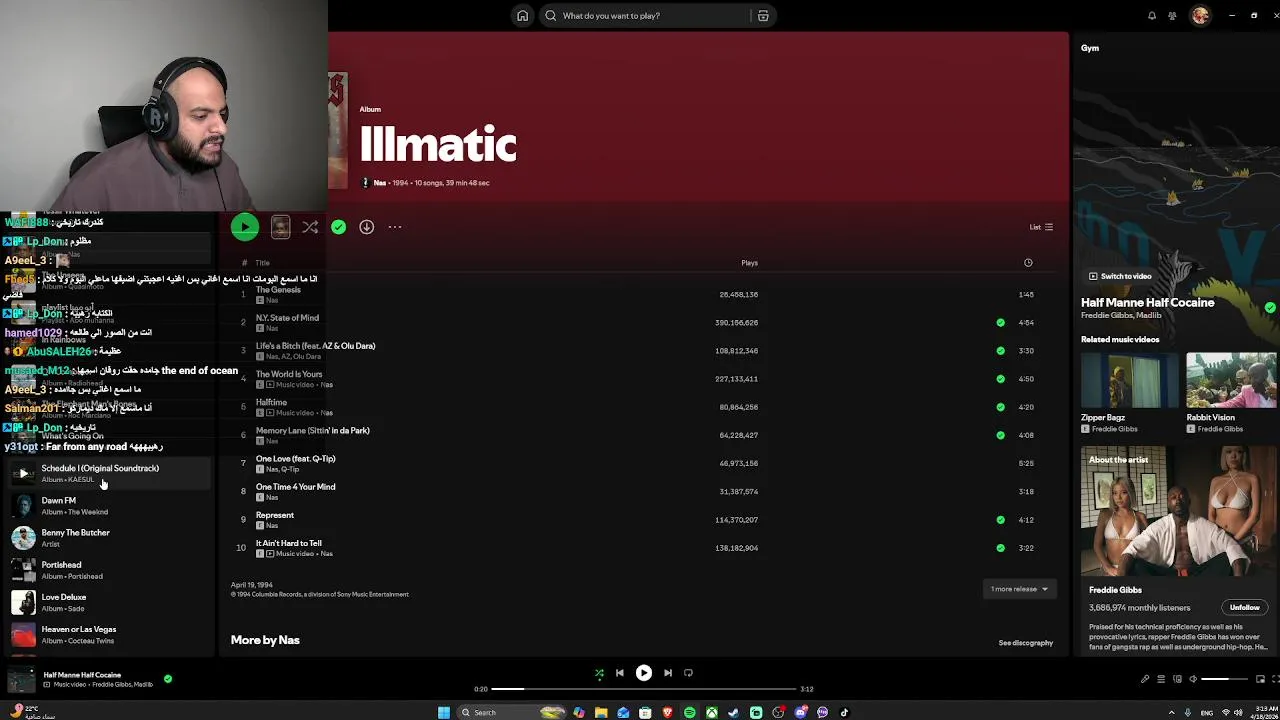Seek within the song progress bar
This screenshot has width=1280, height=720.
click(x=644, y=689)
